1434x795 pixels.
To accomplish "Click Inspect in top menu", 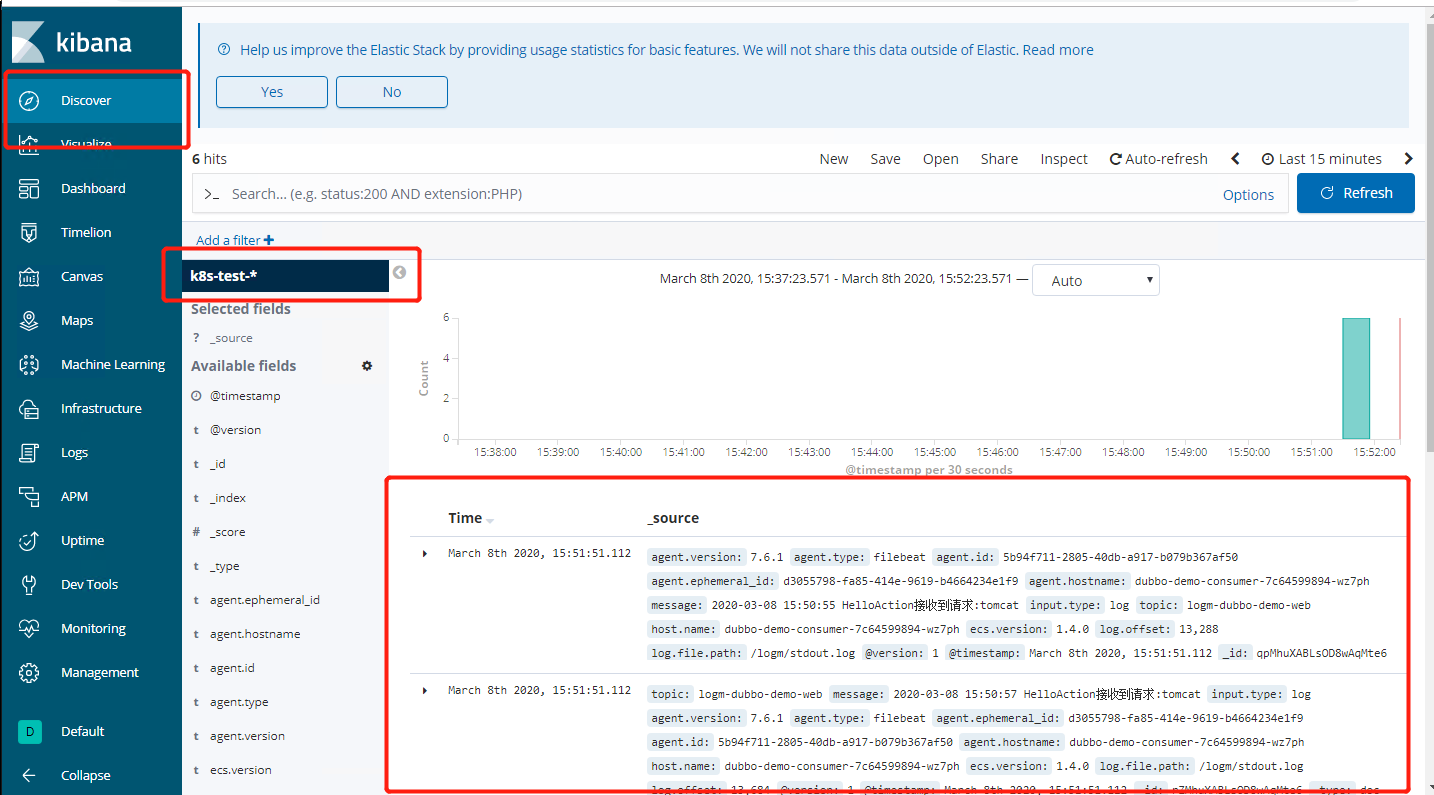I will pyautogui.click(x=1064, y=159).
